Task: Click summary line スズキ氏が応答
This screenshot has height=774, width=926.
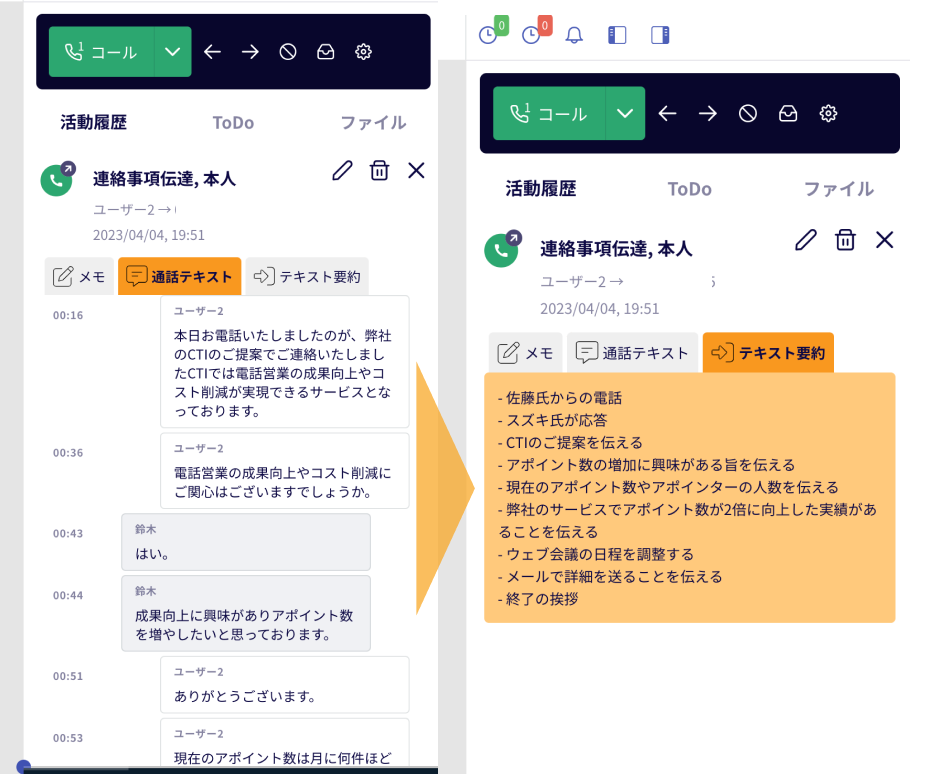Action: [553, 420]
